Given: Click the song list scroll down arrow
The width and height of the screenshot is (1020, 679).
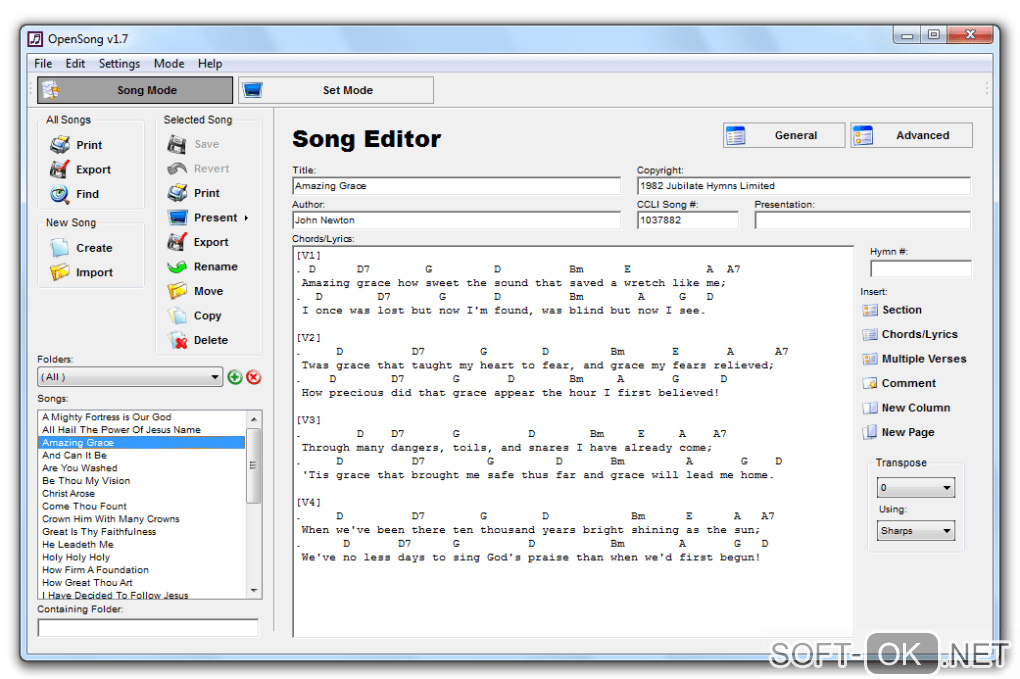Looking at the screenshot, I should [254, 591].
